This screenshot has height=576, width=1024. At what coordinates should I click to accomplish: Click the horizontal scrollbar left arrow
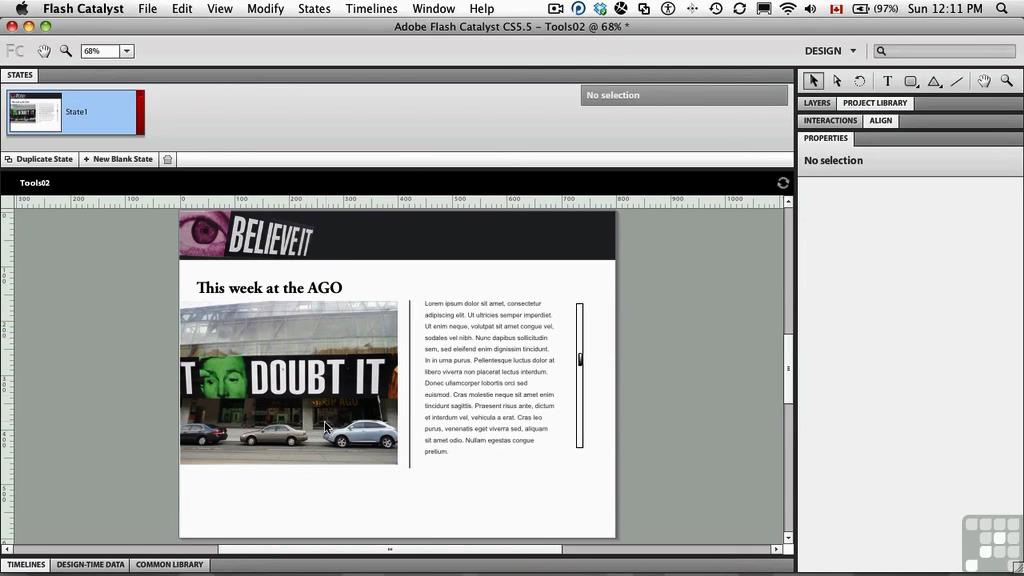tap(7, 549)
